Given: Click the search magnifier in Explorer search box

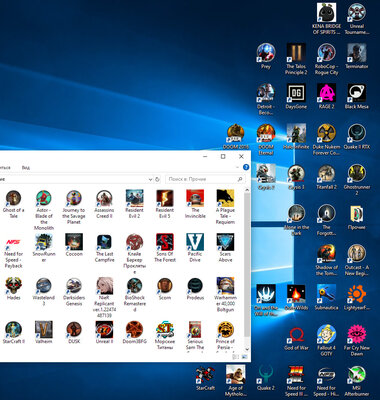Looking at the screenshot, I should [x=240, y=179].
